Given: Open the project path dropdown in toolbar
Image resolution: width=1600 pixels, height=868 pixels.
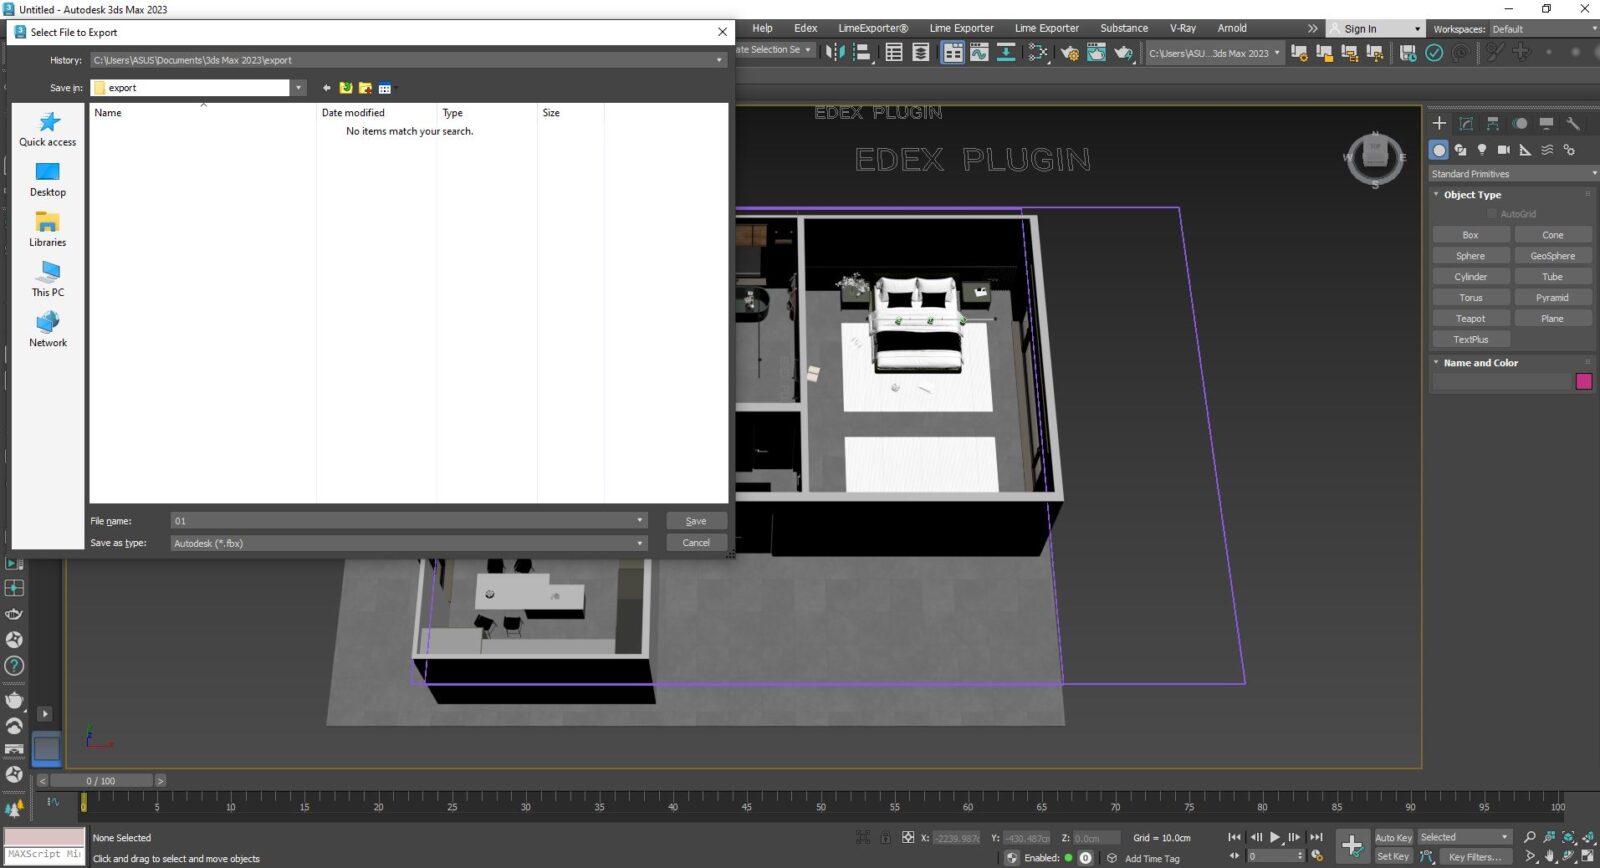Looking at the screenshot, I should point(1214,53).
